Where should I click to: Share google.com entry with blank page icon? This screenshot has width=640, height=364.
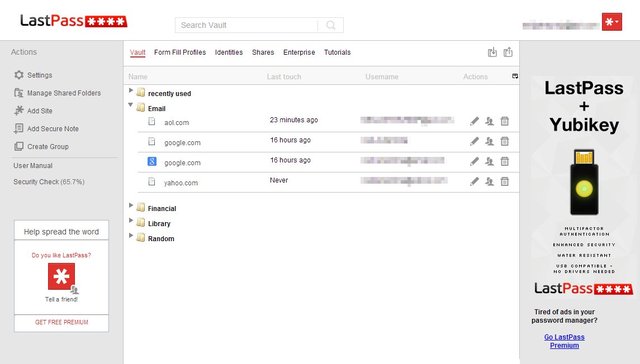[x=489, y=141]
